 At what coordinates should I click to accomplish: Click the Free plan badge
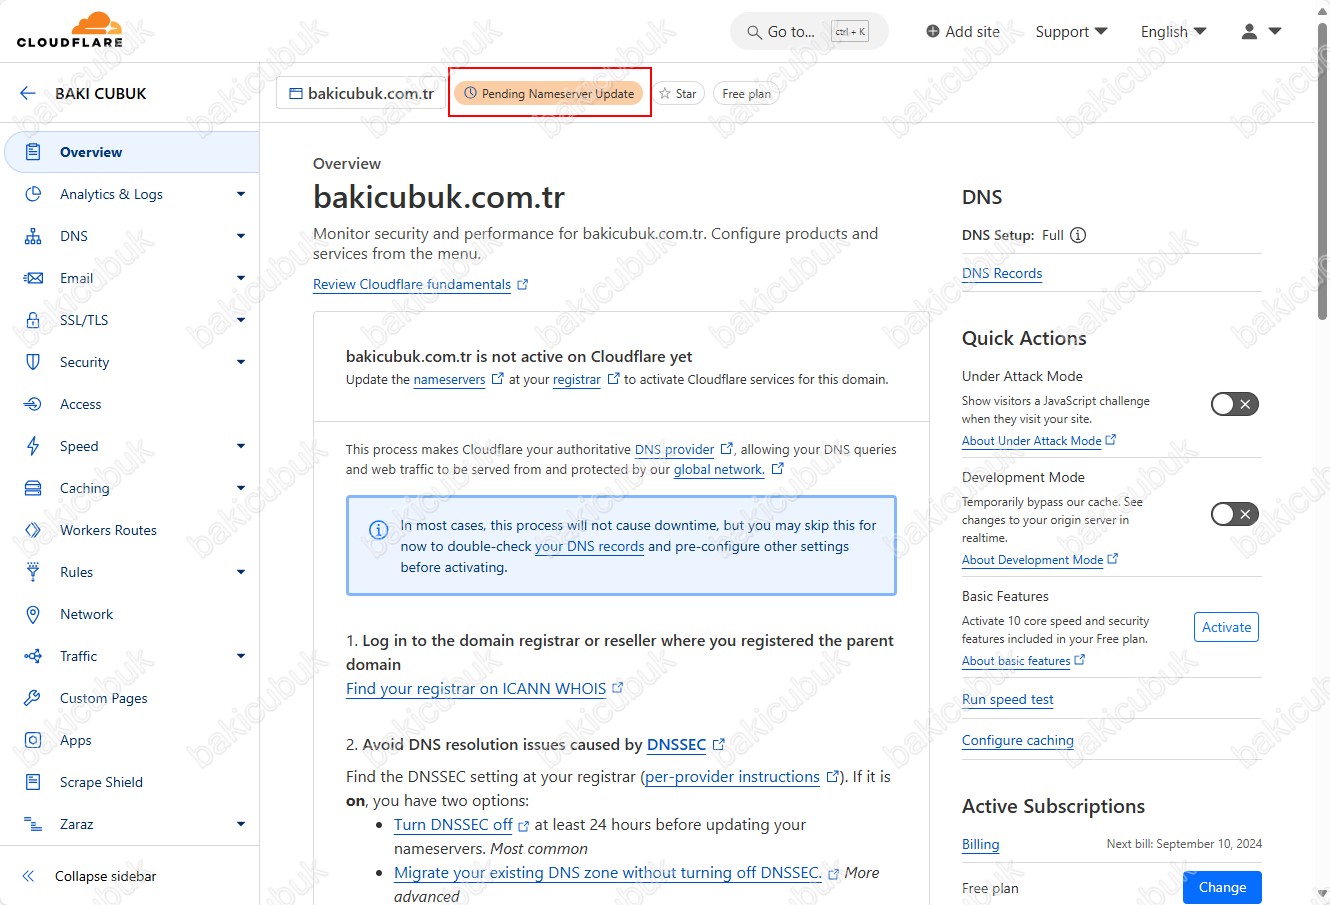click(746, 93)
